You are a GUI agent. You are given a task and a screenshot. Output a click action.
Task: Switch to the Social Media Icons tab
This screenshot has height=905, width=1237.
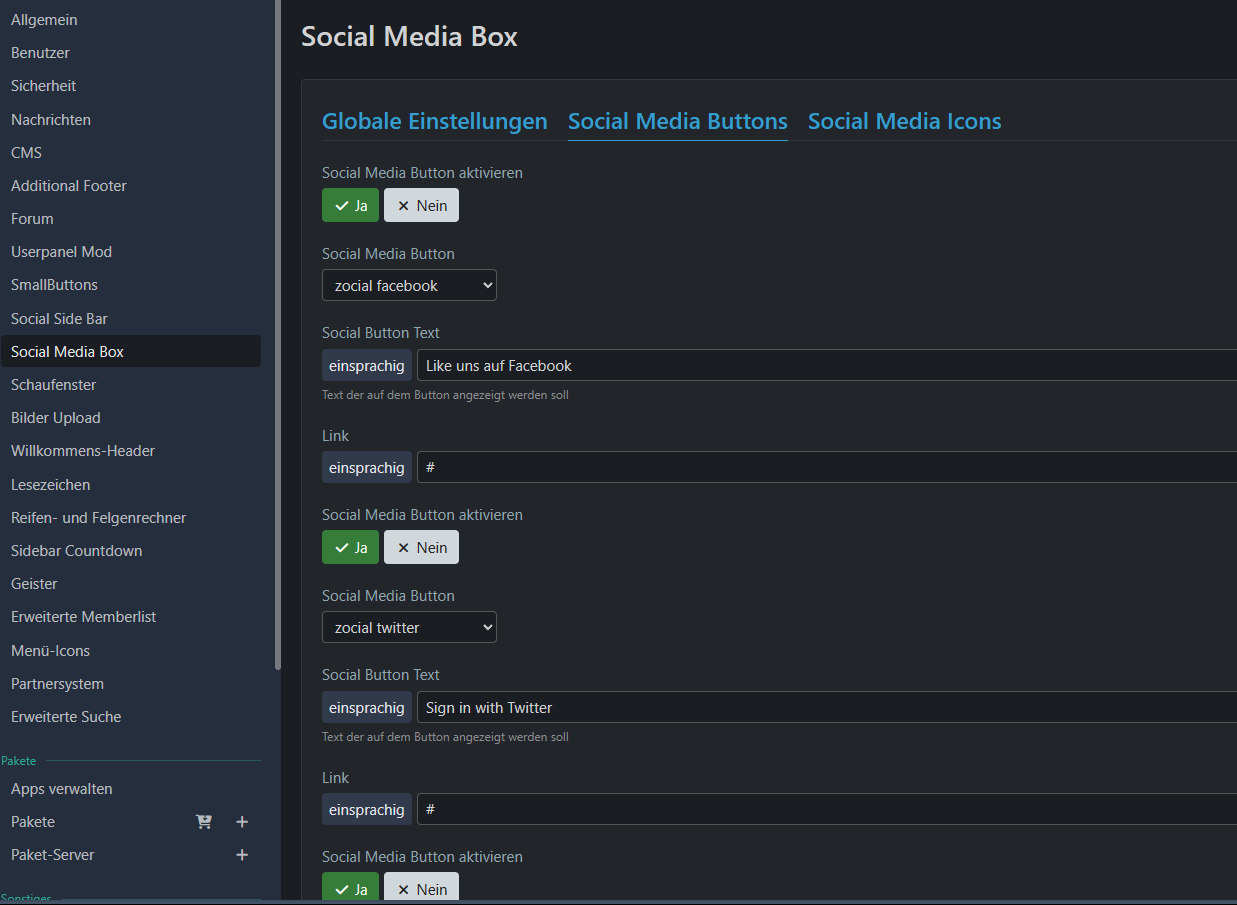904,122
